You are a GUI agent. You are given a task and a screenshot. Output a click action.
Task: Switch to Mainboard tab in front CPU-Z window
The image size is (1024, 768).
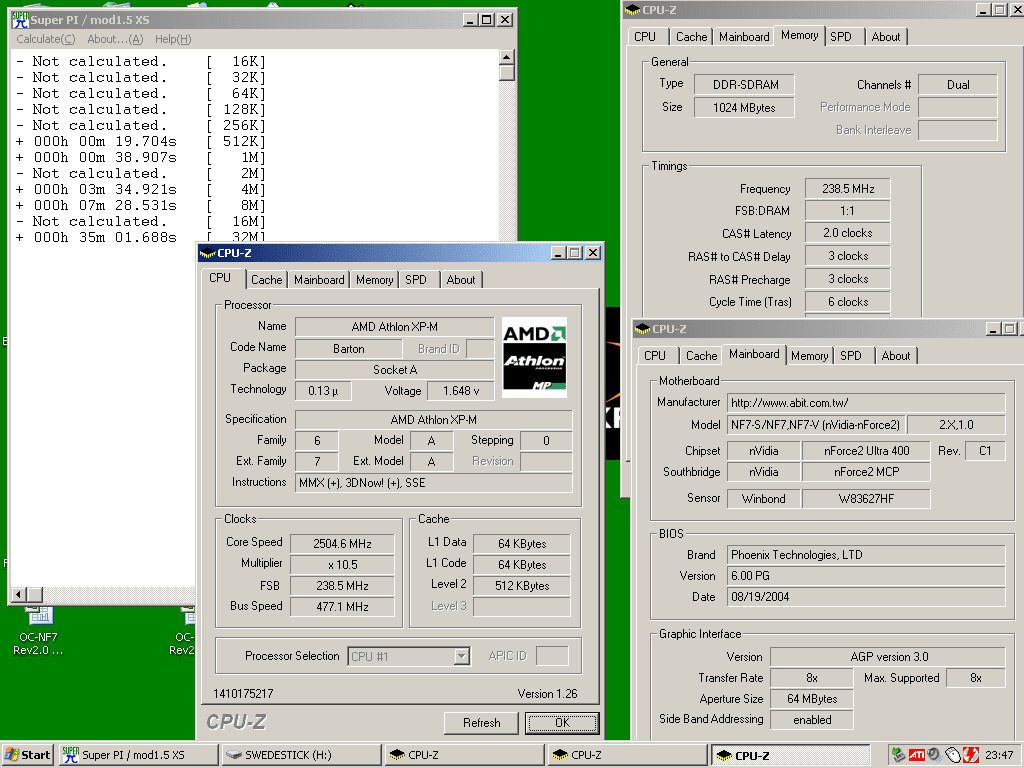tap(319, 280)
